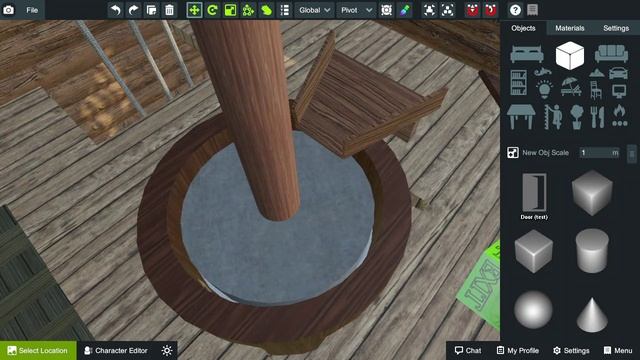Redo the last action
The width and height of the screenshot is (640, 360).
tap(133, 10)
